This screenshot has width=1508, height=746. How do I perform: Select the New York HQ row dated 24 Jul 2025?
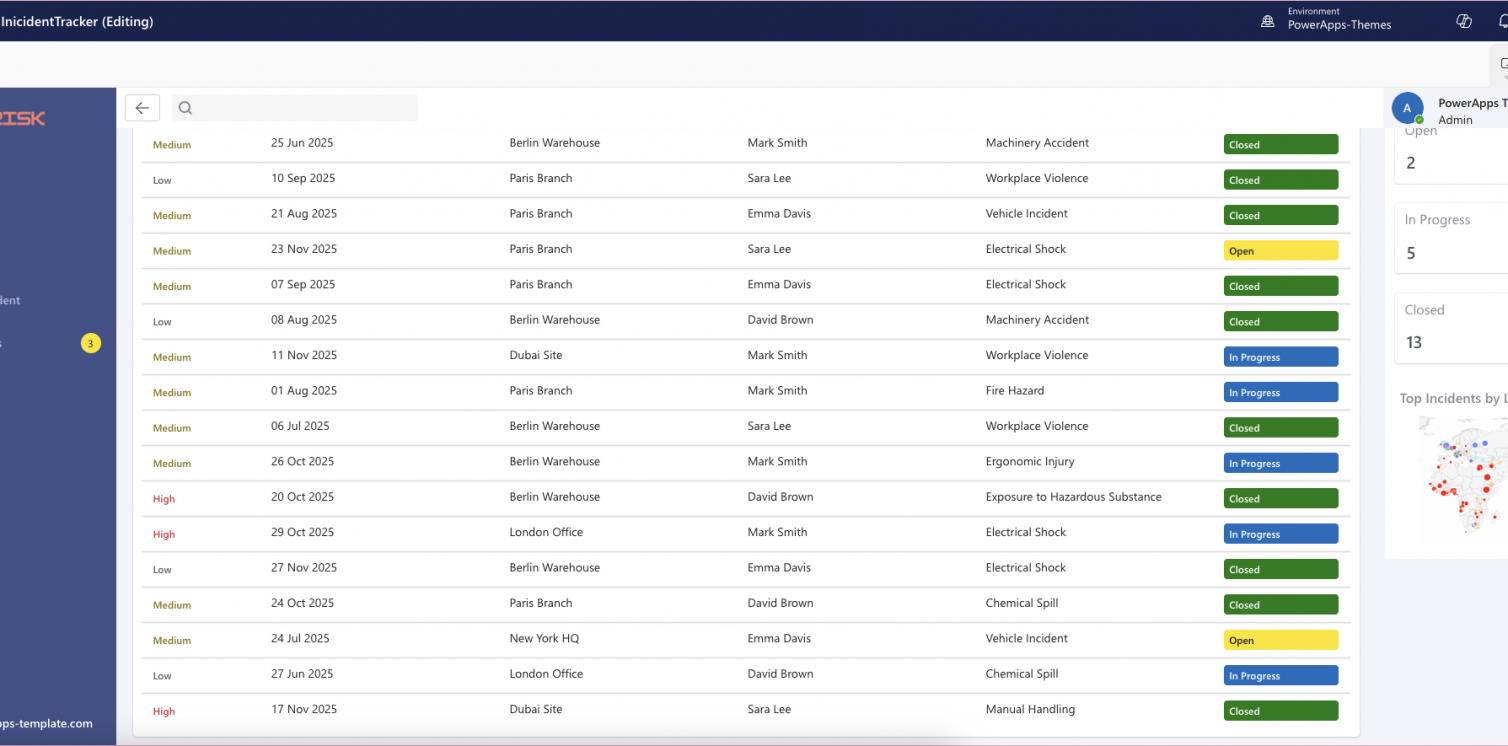(700, 638)
